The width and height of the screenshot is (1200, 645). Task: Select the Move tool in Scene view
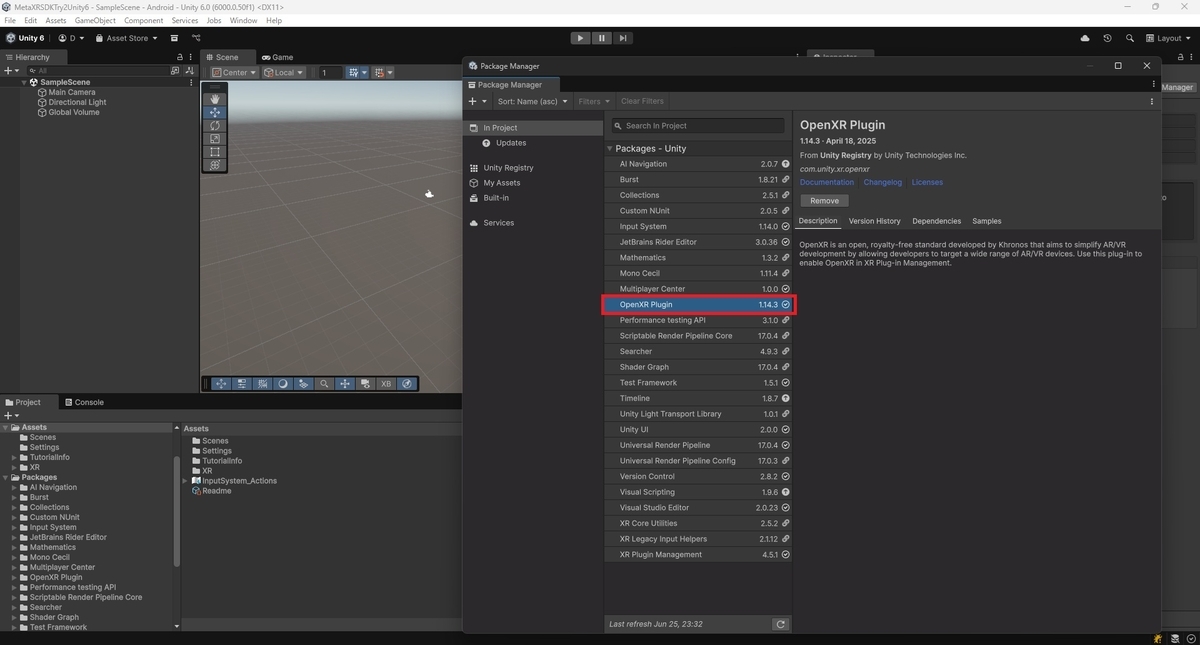point(215,113)
